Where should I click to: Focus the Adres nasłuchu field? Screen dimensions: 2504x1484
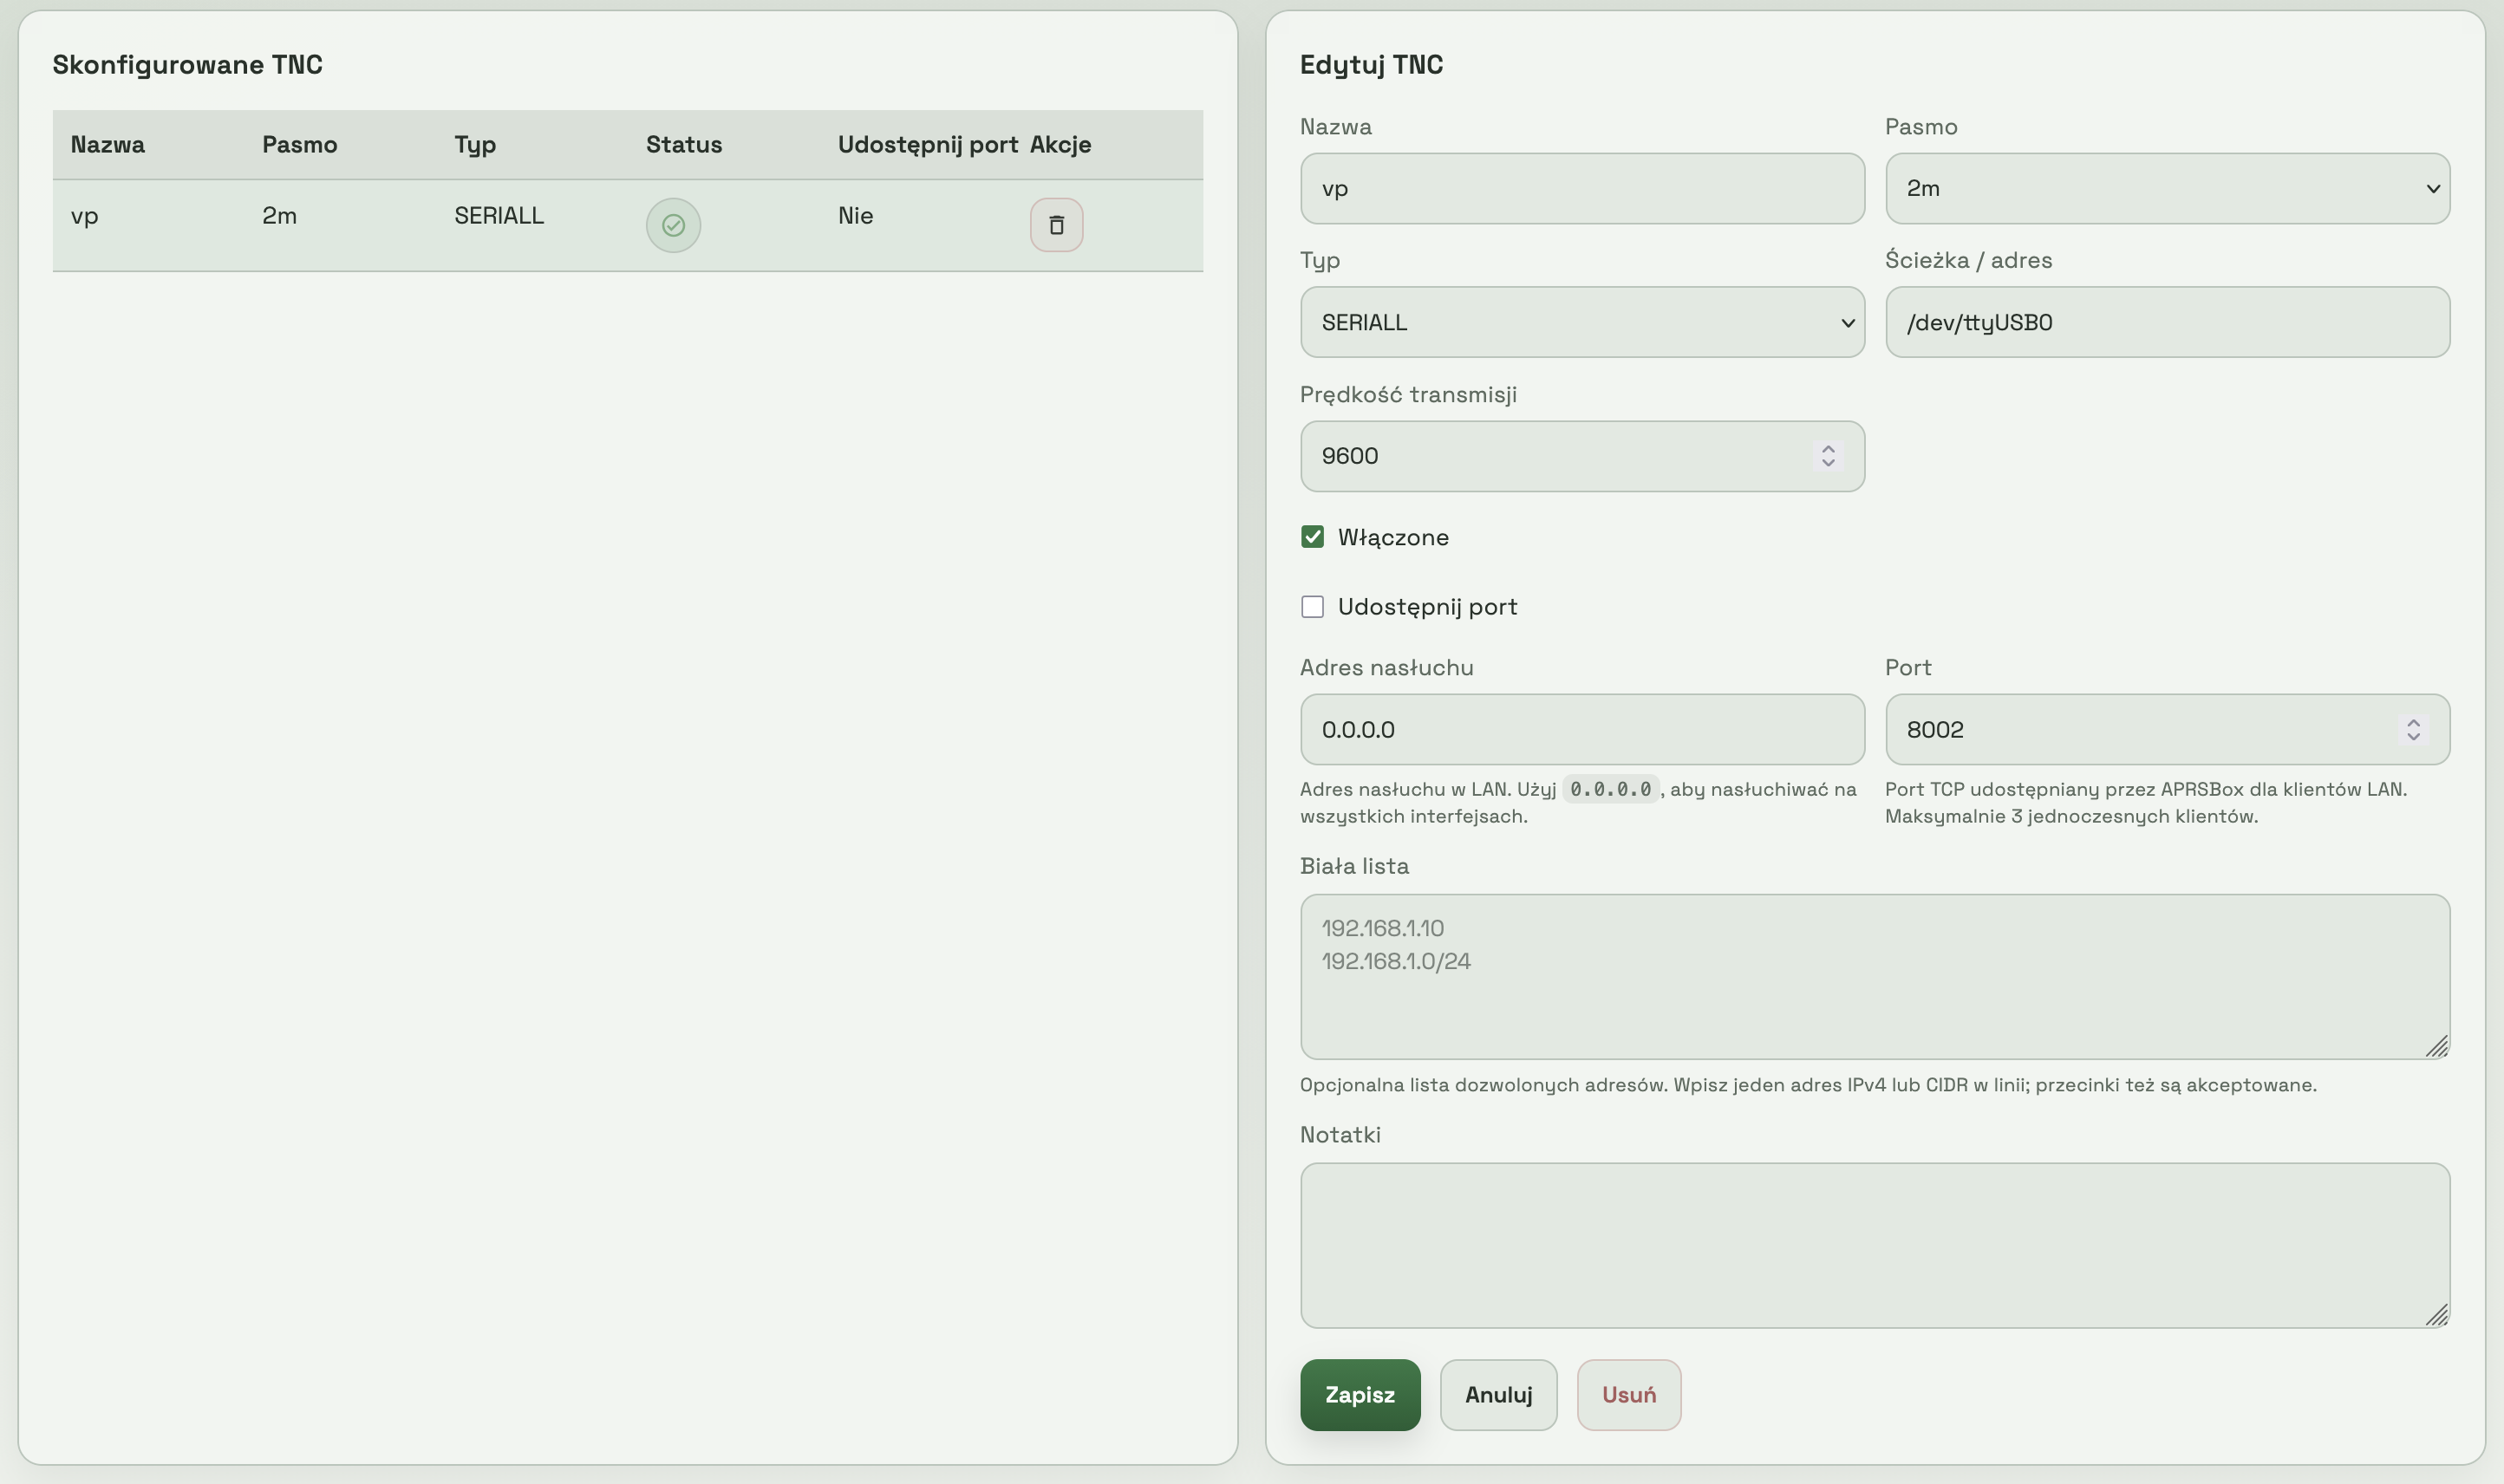(1581, 729)
